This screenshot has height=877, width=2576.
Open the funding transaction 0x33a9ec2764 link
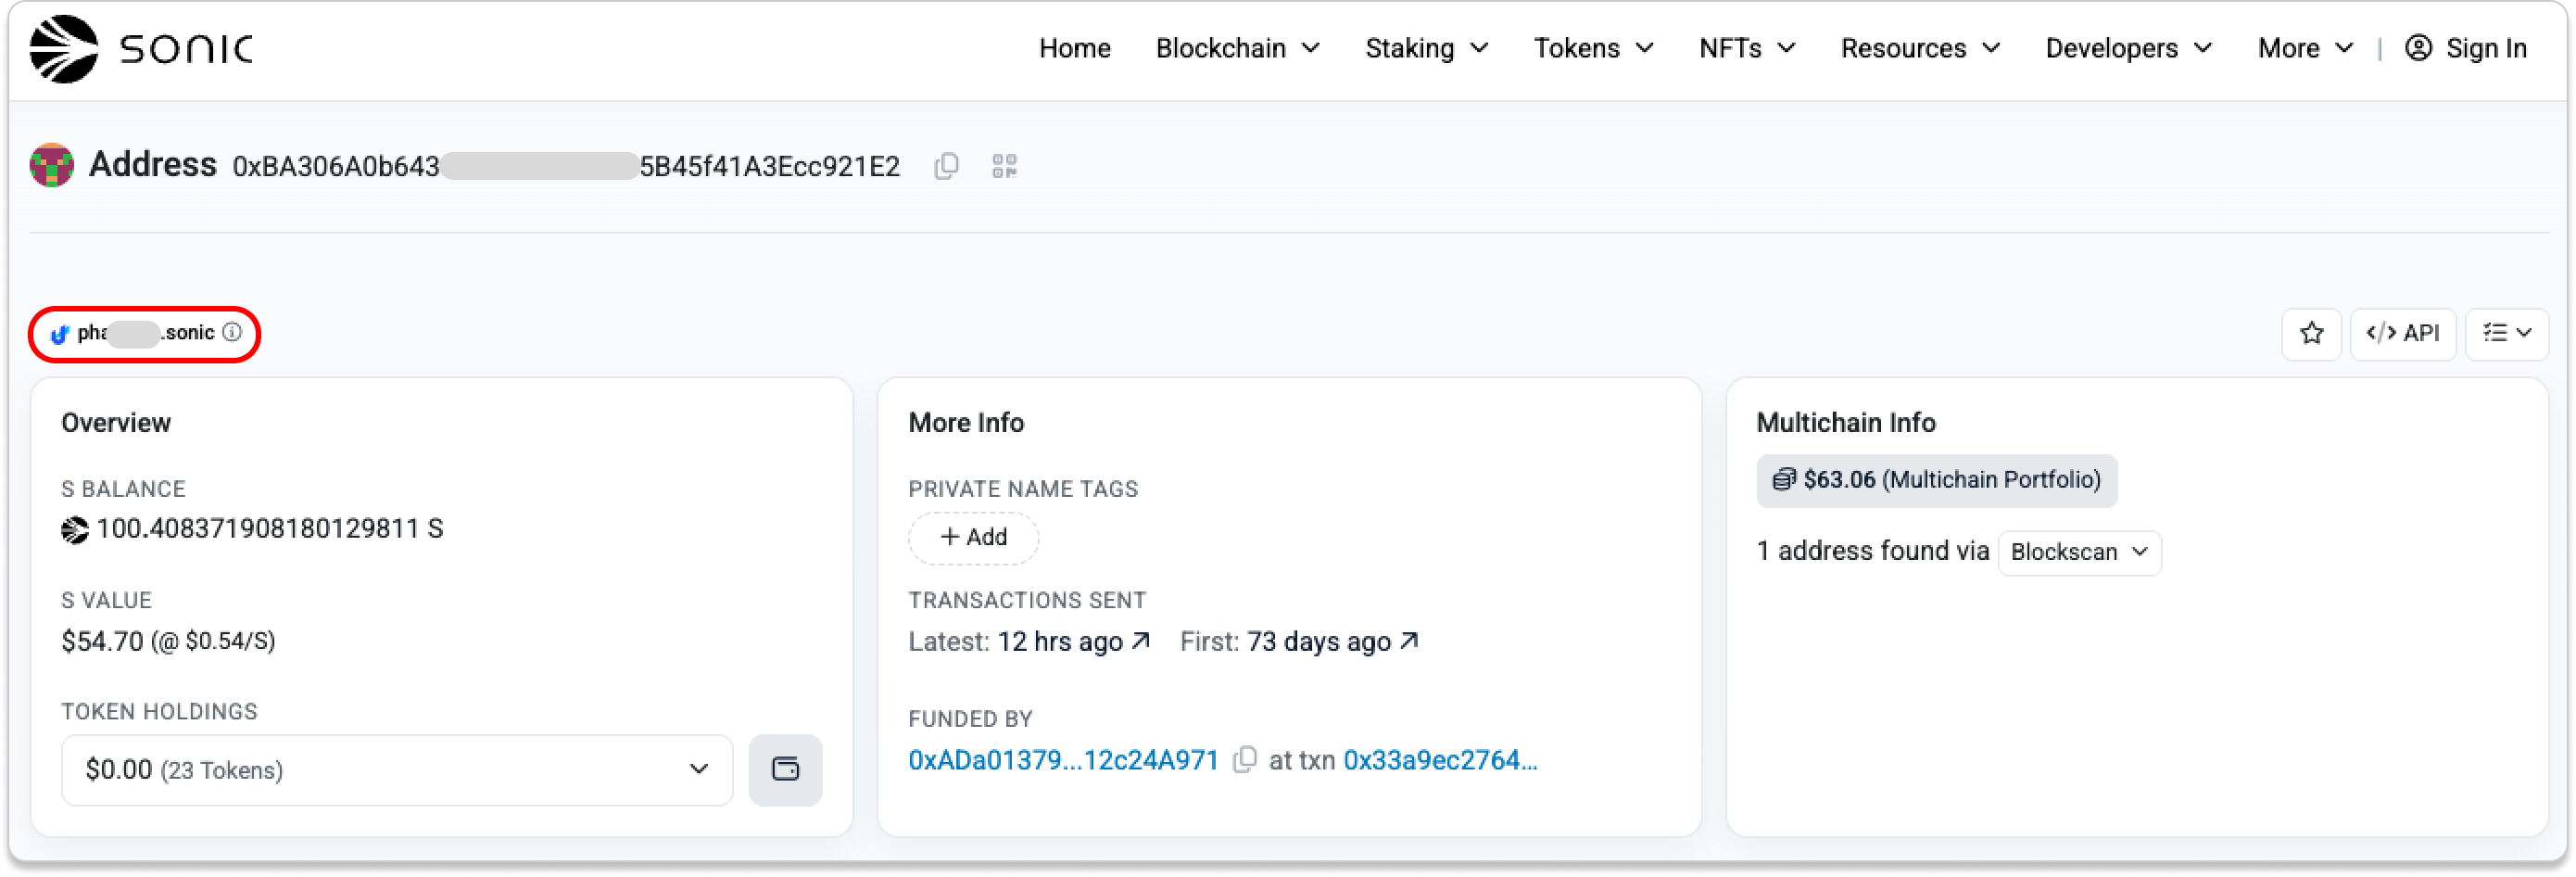[x=1439, y=760]
